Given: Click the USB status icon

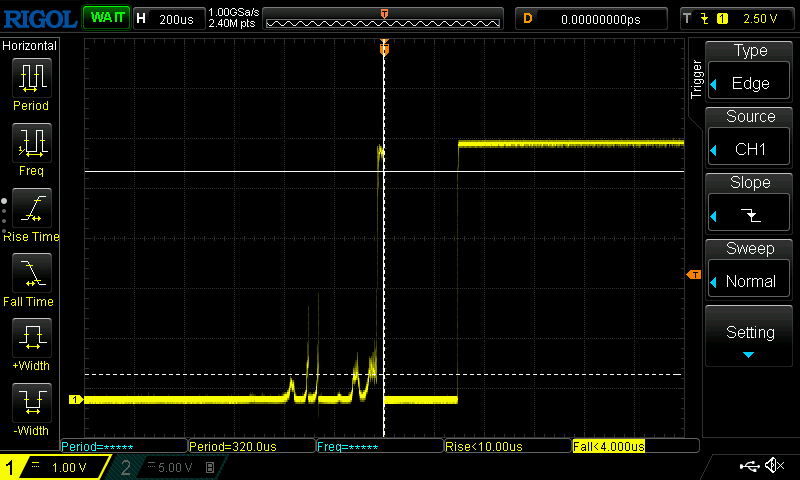Looking at the screenshot, I should (x=749, y=466).
